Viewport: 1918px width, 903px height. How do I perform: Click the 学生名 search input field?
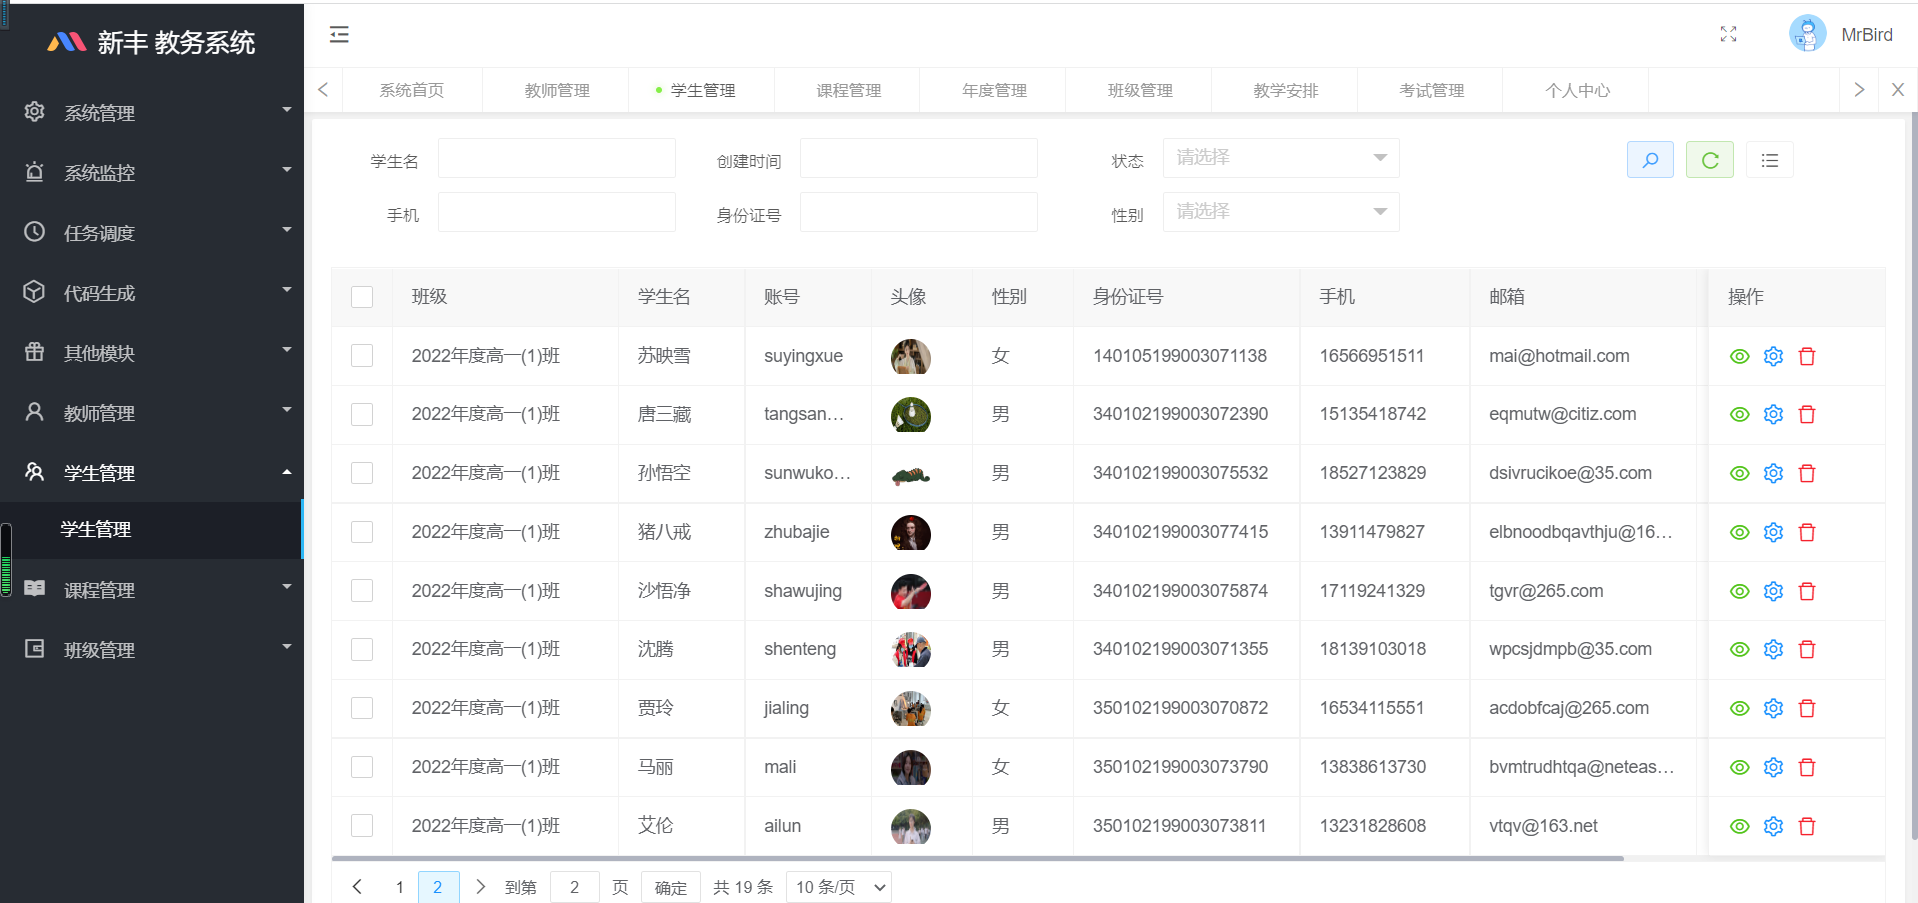(557, 158)
